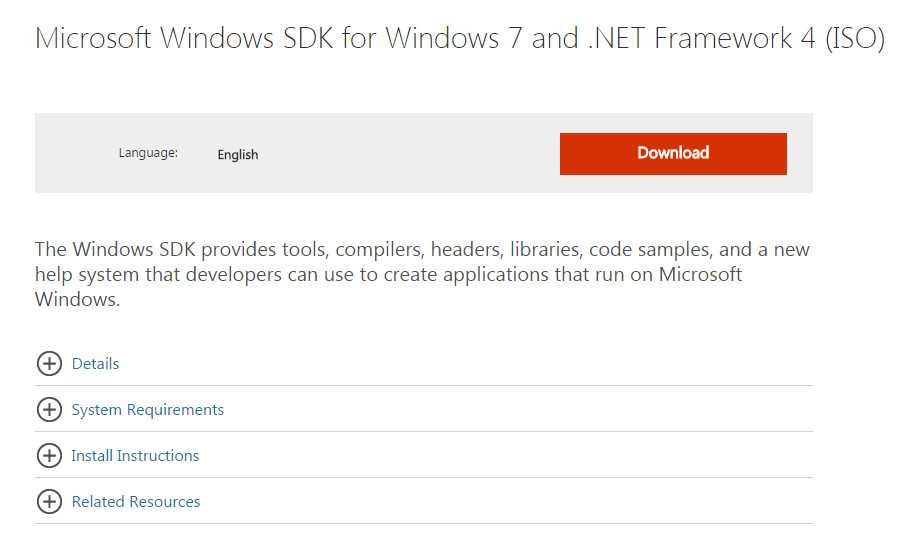Open the Details section link
This screenshot has width=900, height=552.
point(95,364)
